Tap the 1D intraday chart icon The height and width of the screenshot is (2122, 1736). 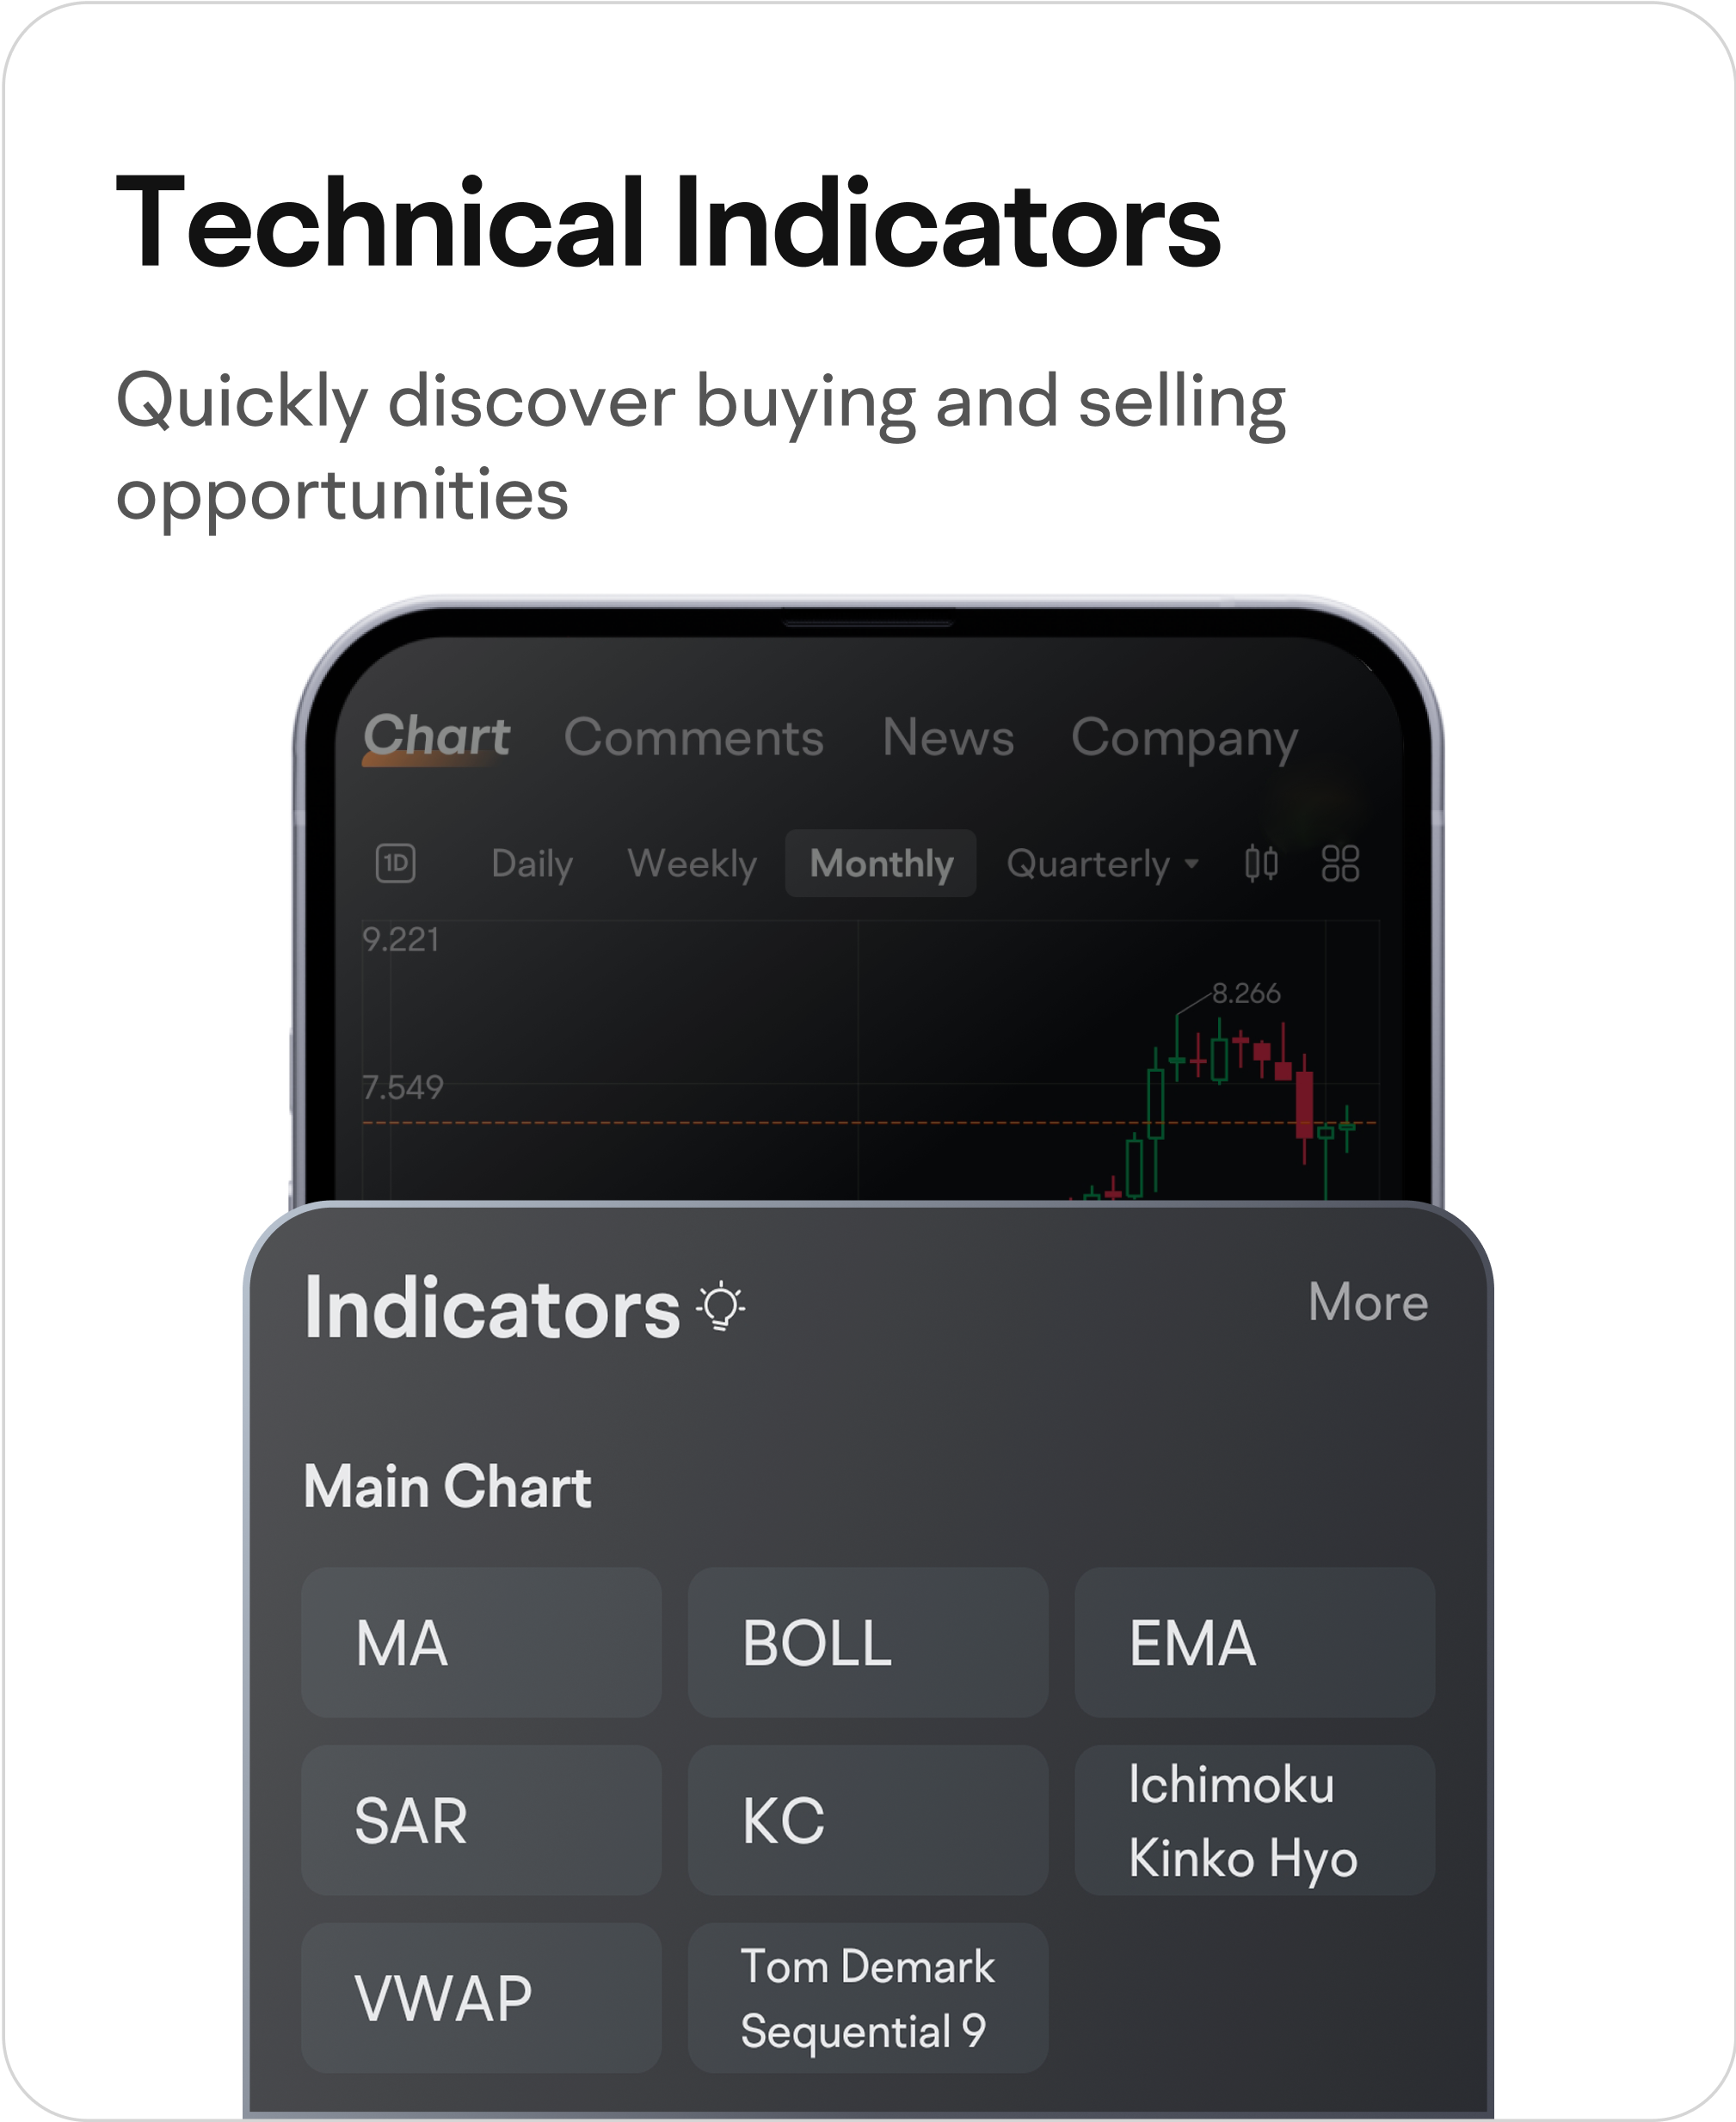click(x=396, y=863)
